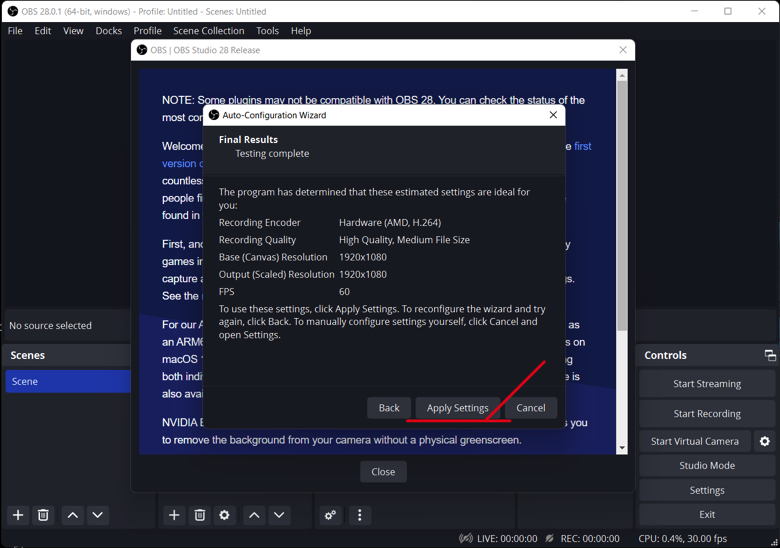Click the 'High Quality, Medium File Size' value
This screenshot has height=548, width=780.
(x=404, y=240)
